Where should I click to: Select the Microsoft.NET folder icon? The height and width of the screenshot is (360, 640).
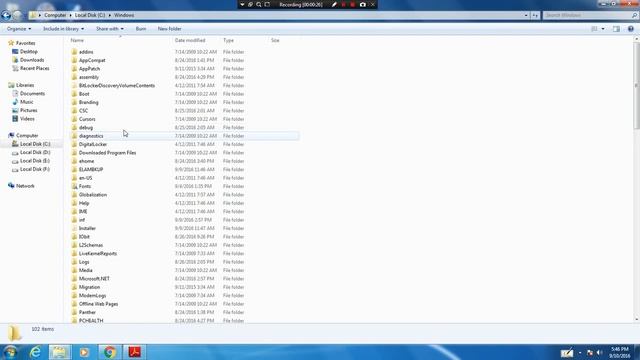[74, 278]
